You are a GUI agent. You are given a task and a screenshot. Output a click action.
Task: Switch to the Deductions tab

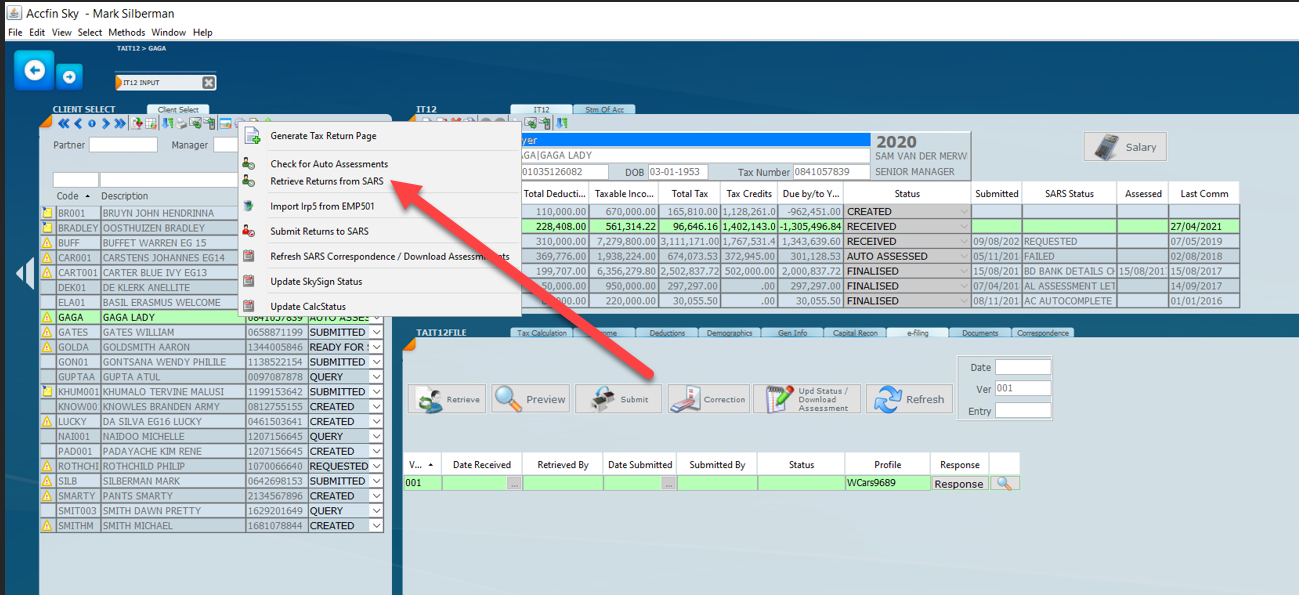click(x=667, y=333)
